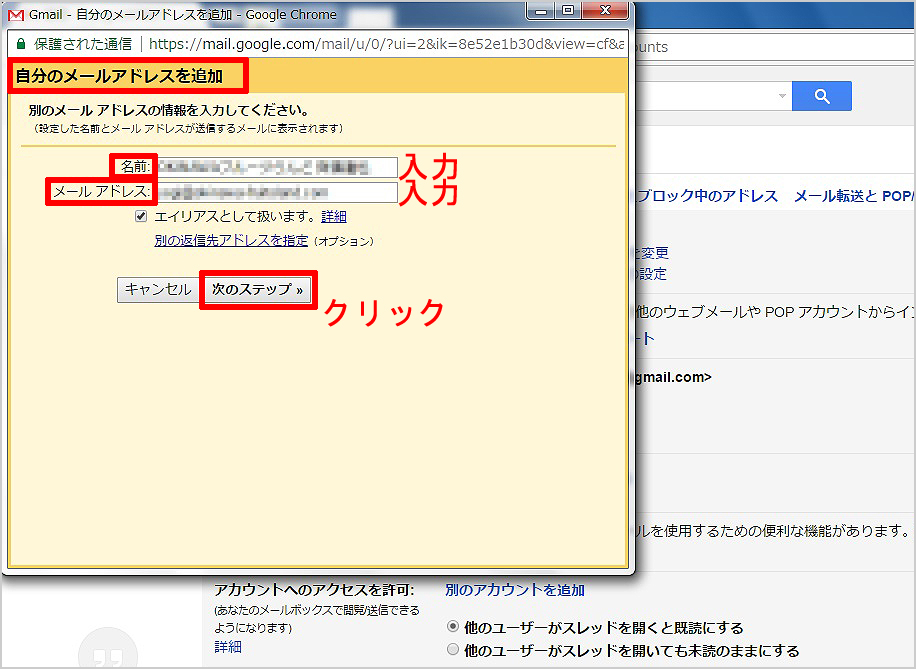
Task: Open the メール転送と POP settings tab
Action: tap(852, 196)
